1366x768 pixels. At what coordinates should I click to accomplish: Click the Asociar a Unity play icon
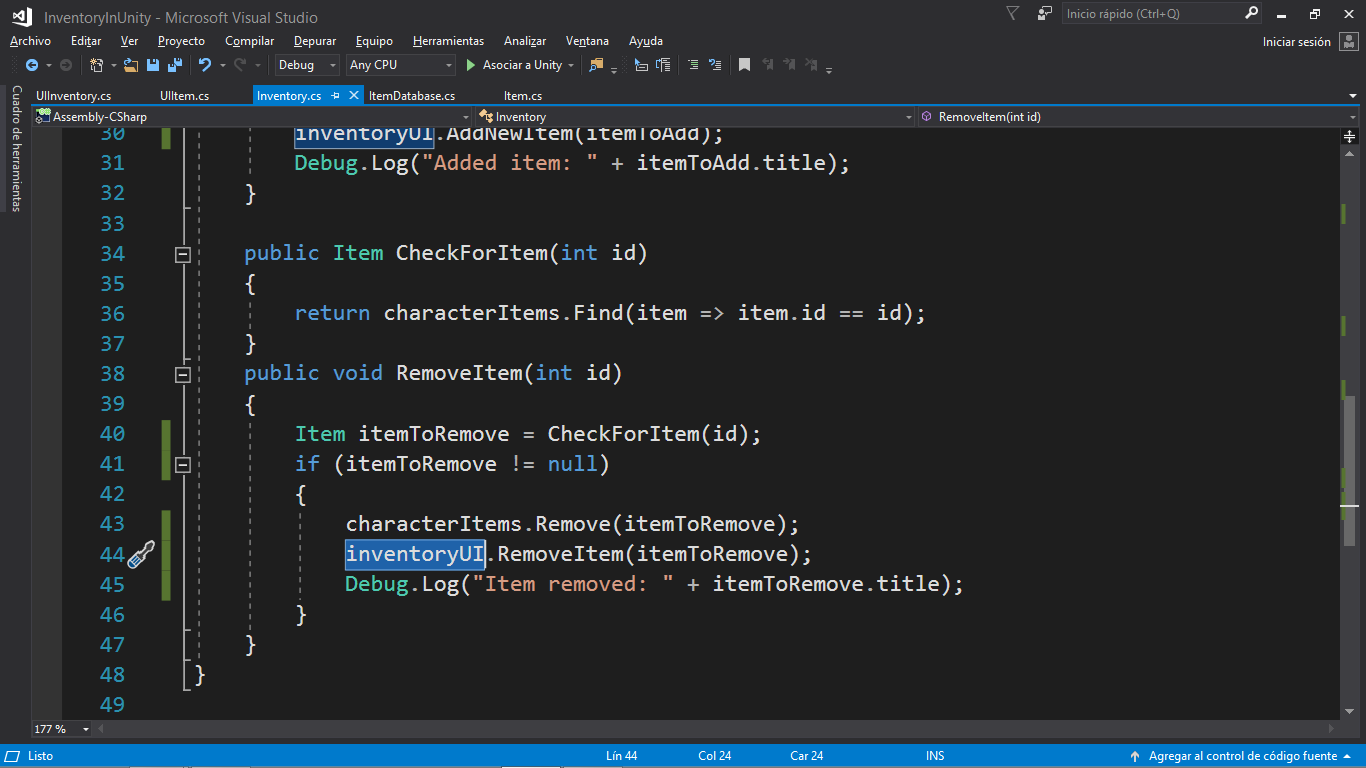pyautogui.click(x=468, y=65)
